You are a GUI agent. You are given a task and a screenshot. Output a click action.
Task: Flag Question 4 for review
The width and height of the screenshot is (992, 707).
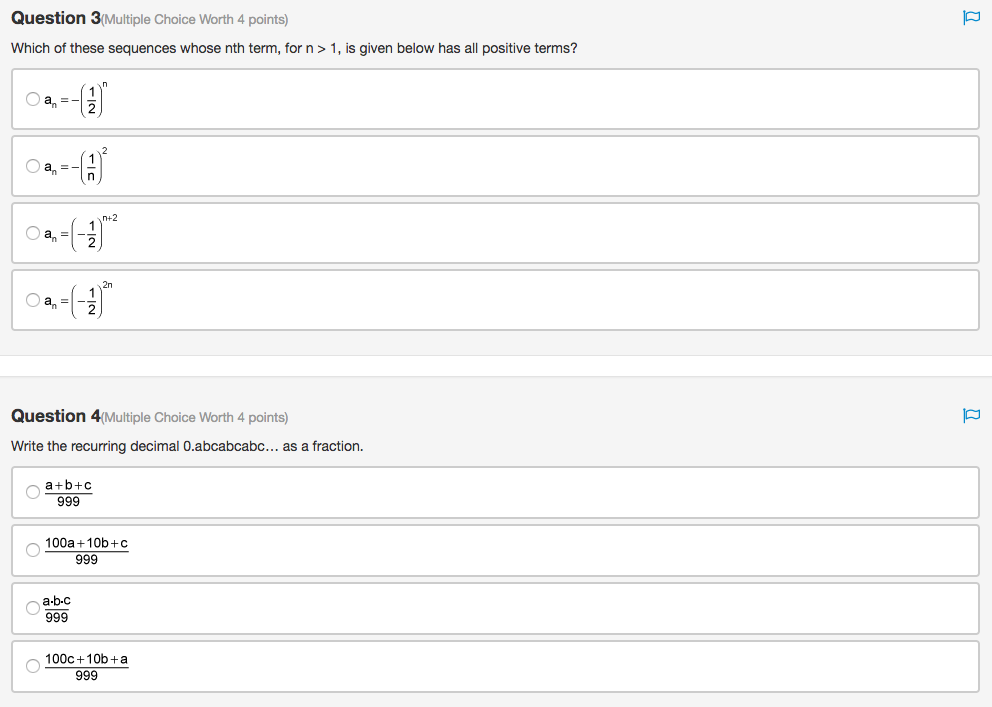click(x=970, y=415)
